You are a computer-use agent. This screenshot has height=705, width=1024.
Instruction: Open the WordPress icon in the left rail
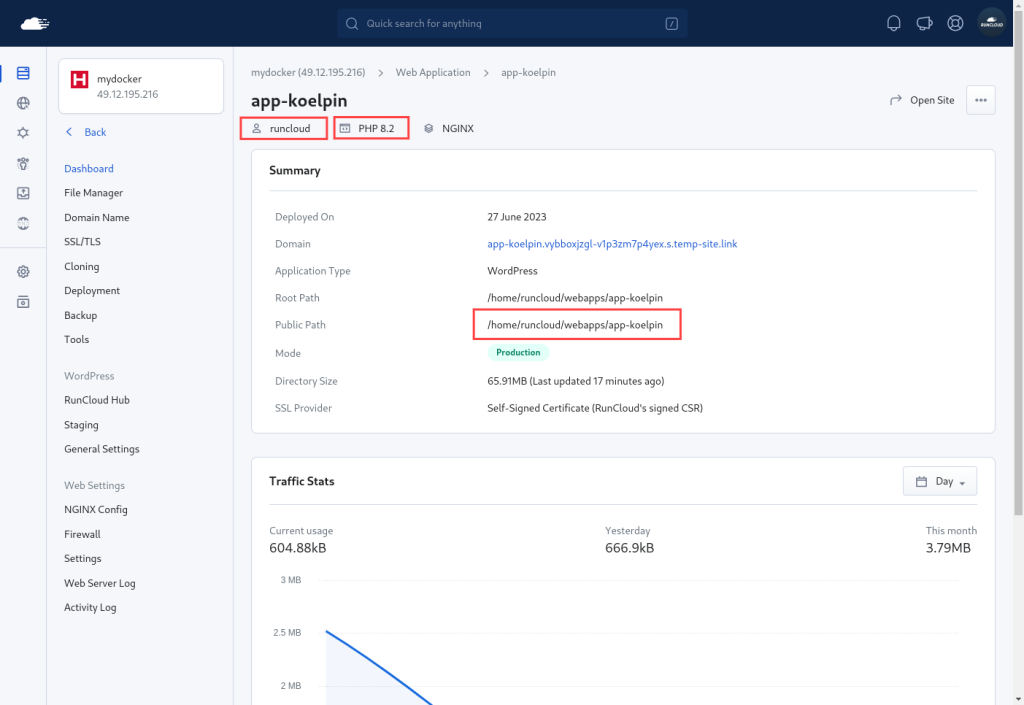23,223
